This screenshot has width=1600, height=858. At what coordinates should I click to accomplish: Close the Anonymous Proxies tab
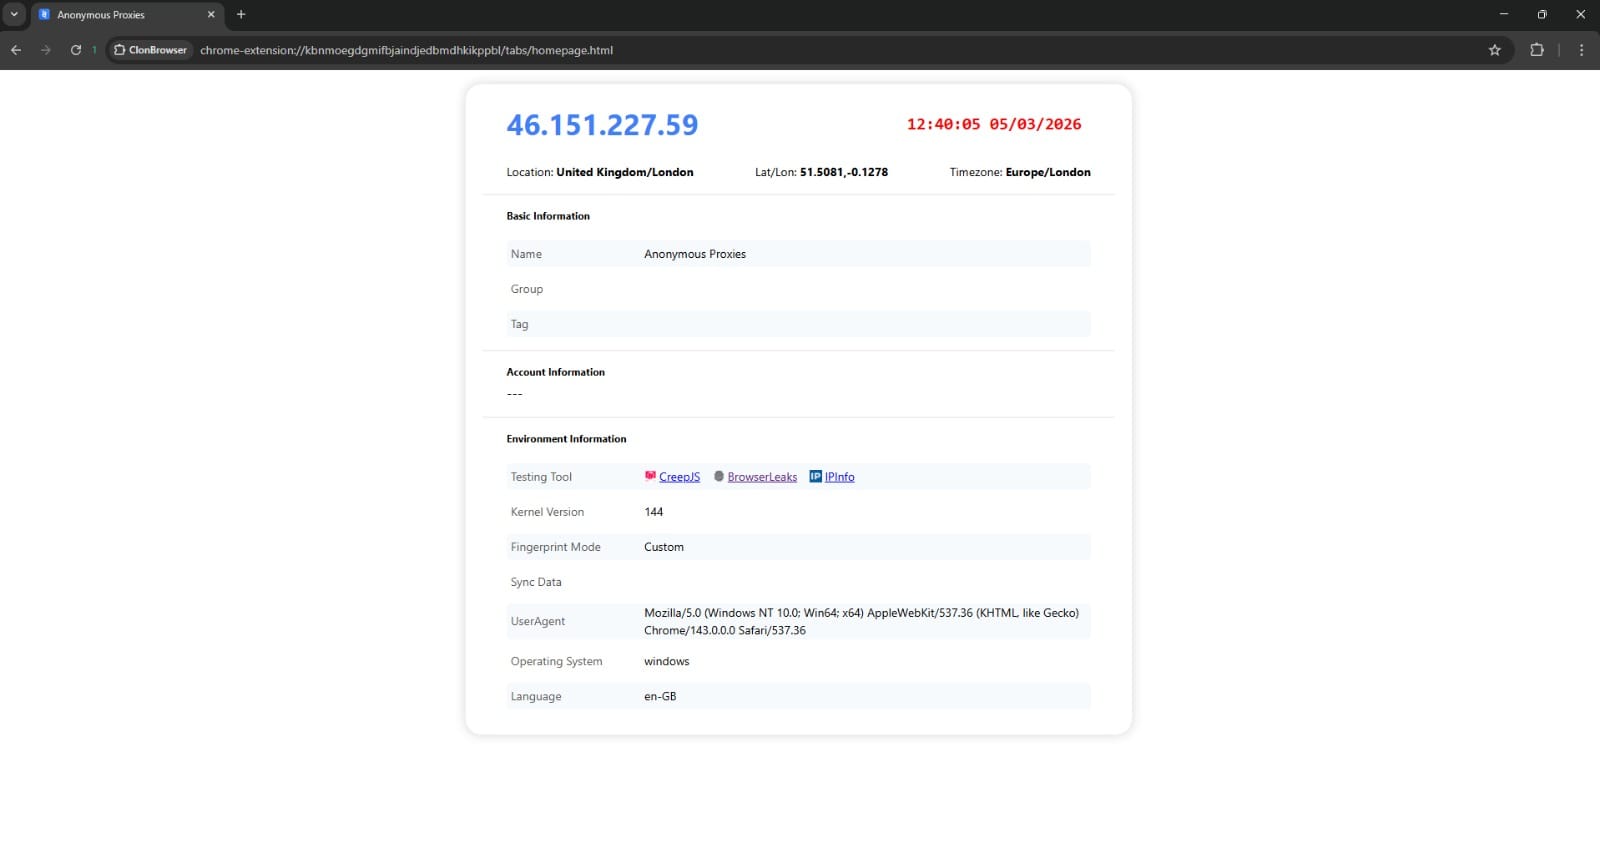point(211,15)
